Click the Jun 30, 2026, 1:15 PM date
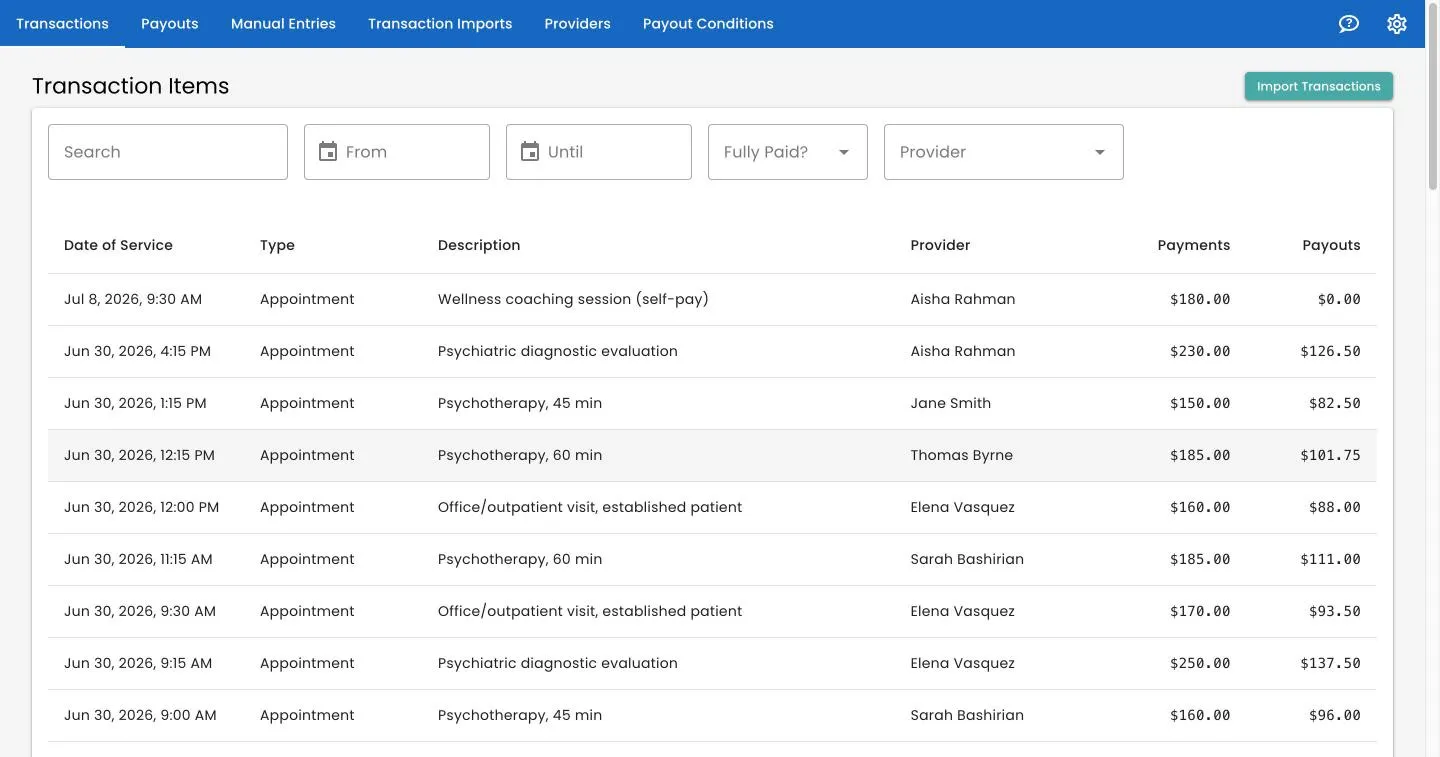The image size is (1440, 757). (135, 403)
